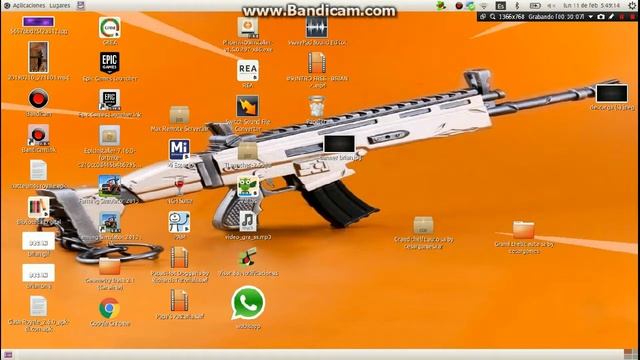Open the trash bin desktop icon
Image resolution: width=640 pixels, height=360 pixels.
coord(317,106)
